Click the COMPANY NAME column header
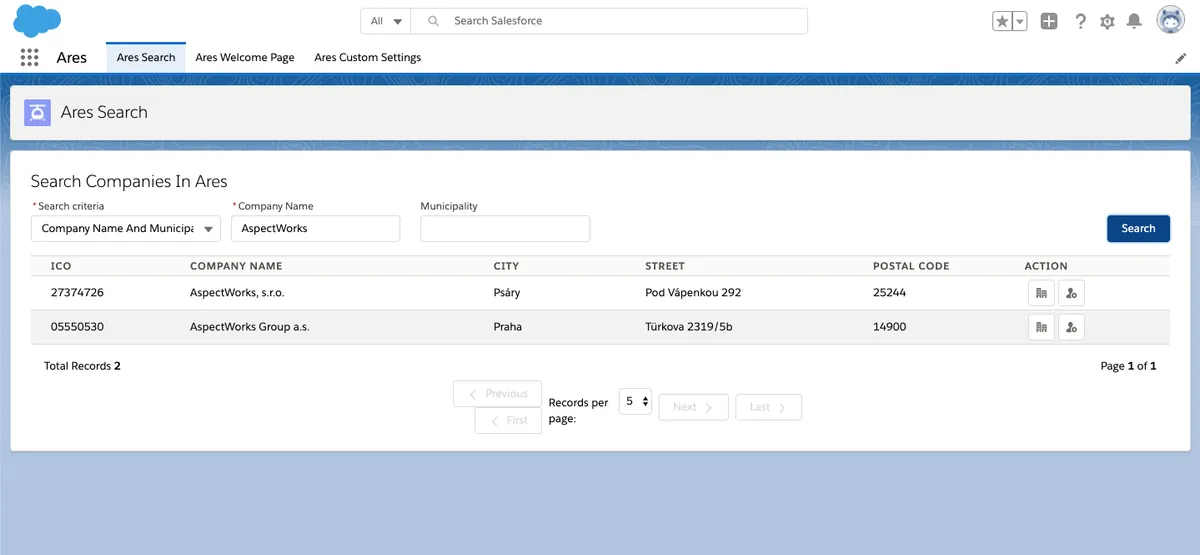The width and height of the screenshot is (1200, 555). 236,266
